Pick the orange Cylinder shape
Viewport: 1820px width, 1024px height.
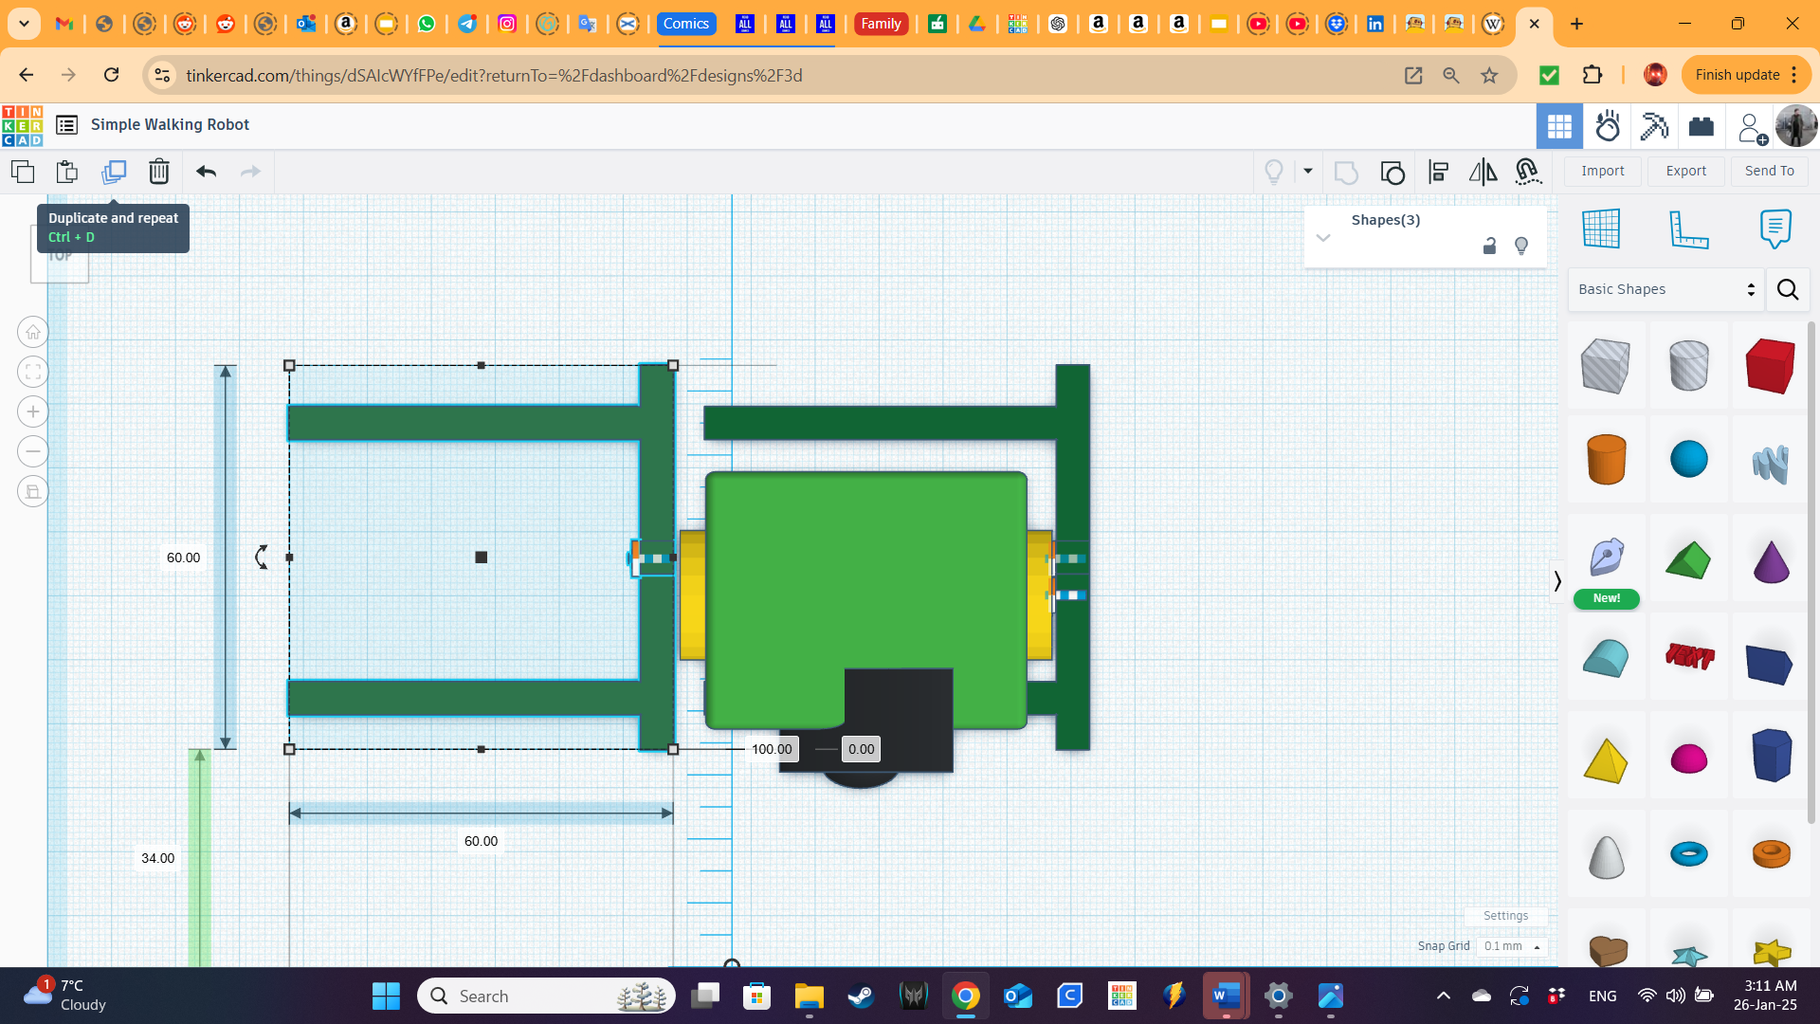[1606, 459]
